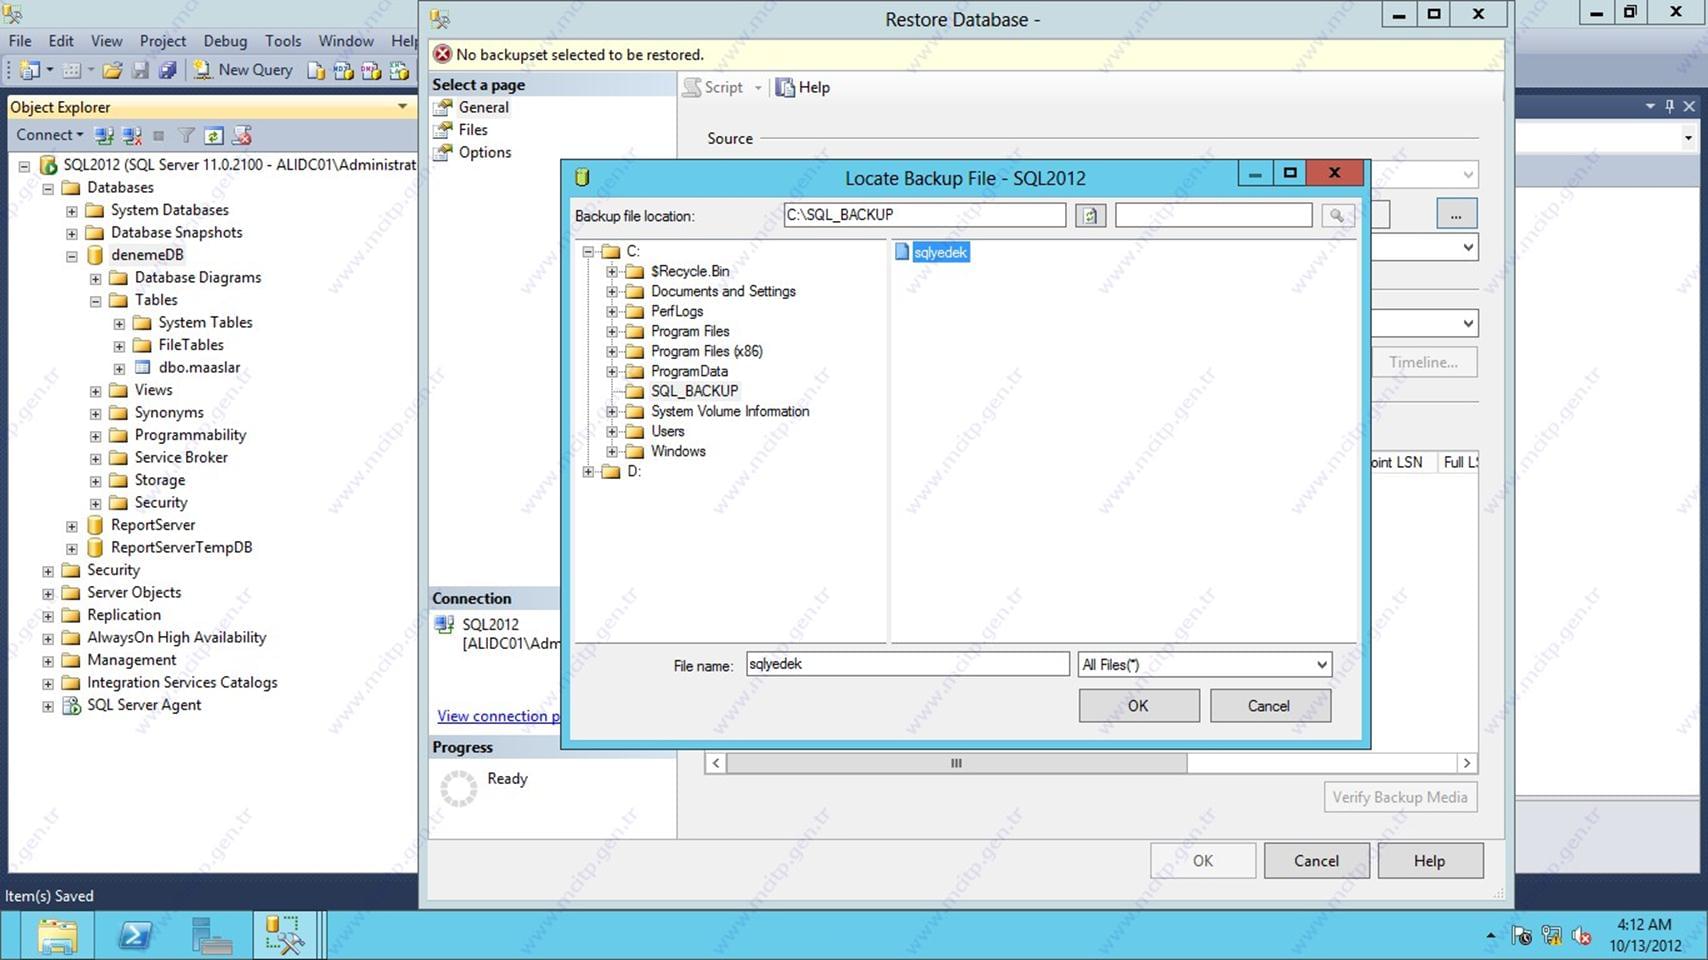Cancel the Restore Database dialog
Viewport: 1708px width, 960px height.
pyautogui.click(x=1316, y=861)
